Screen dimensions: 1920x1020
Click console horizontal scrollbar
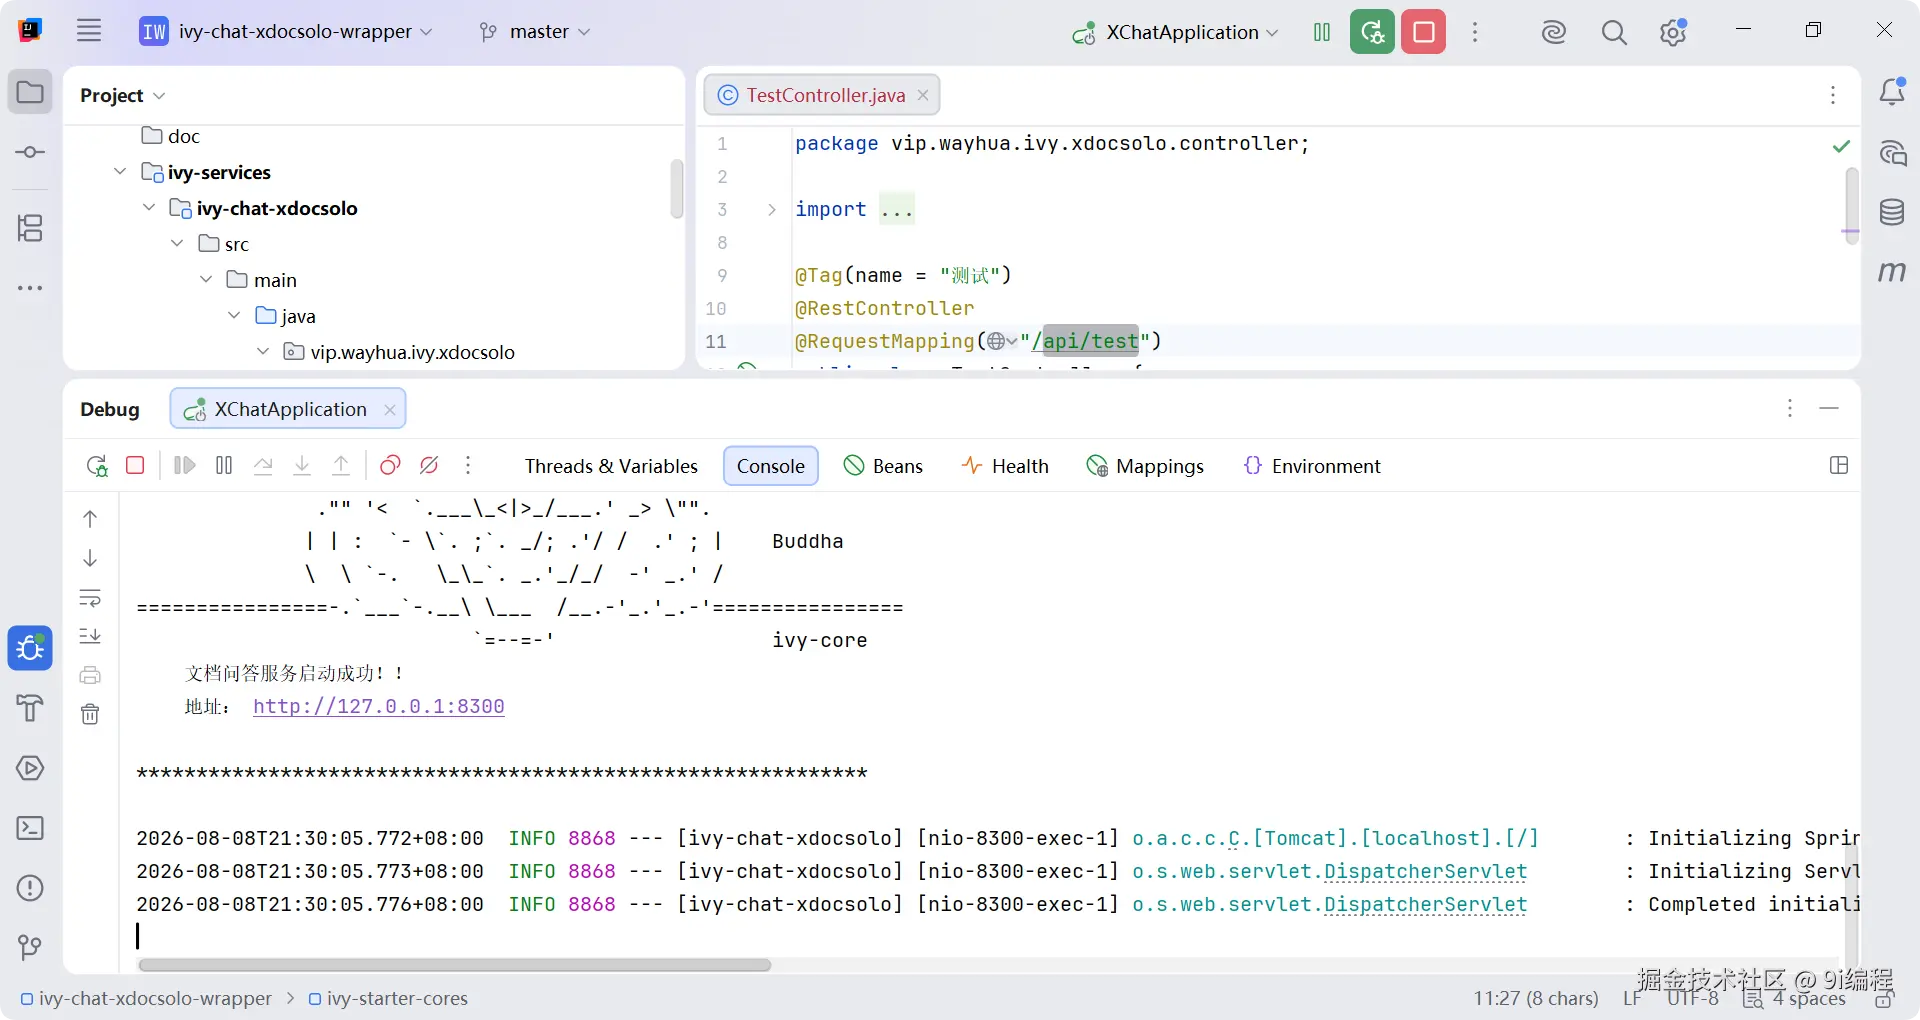coord(455,965)
